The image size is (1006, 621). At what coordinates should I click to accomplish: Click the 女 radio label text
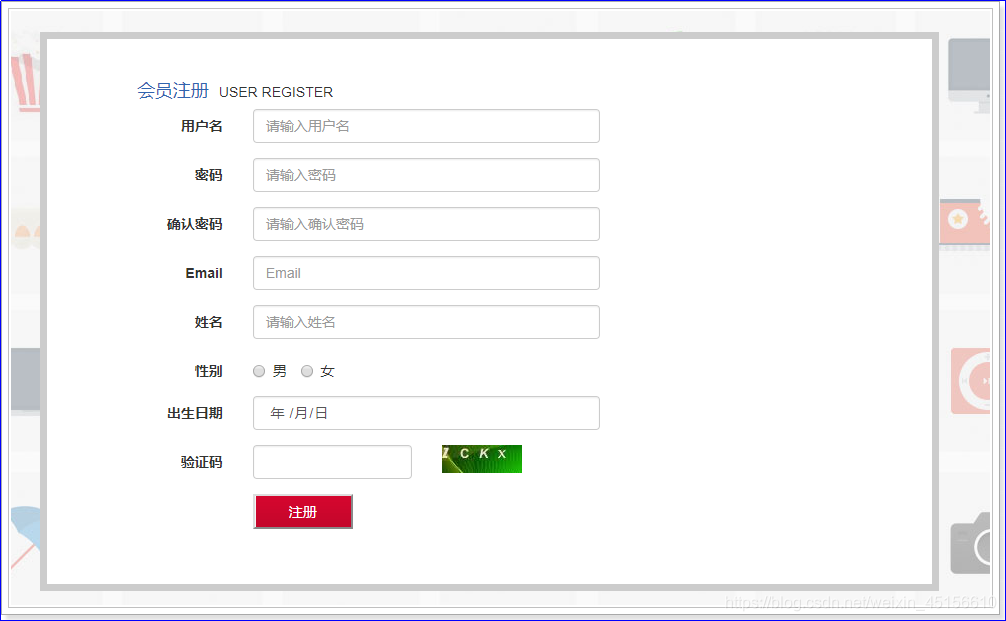point(327,371)
